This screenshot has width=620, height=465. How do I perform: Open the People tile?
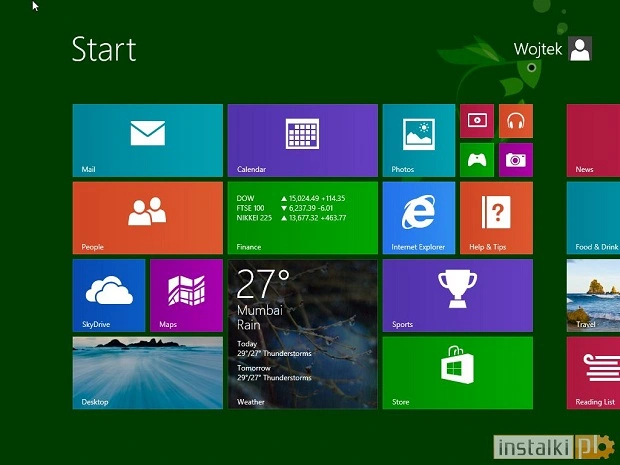148,218
